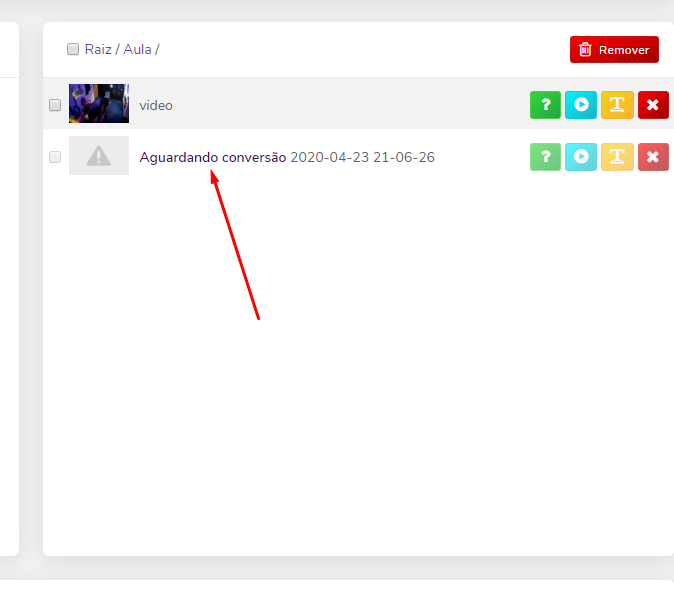Check the box for the video row
Image resolution: width=674 pixels, height=592 pixels.
pos(55,105)
